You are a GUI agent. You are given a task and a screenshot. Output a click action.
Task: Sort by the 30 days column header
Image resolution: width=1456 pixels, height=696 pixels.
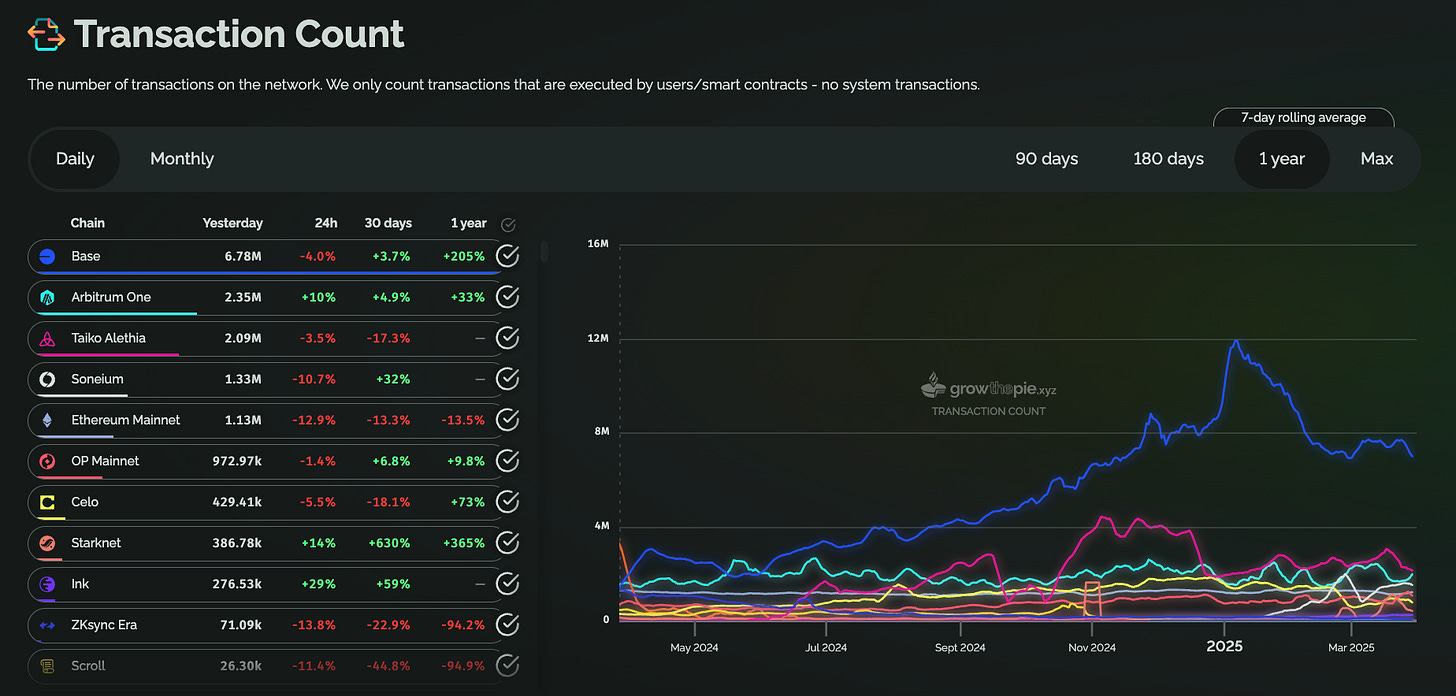(x=387, y=223)
